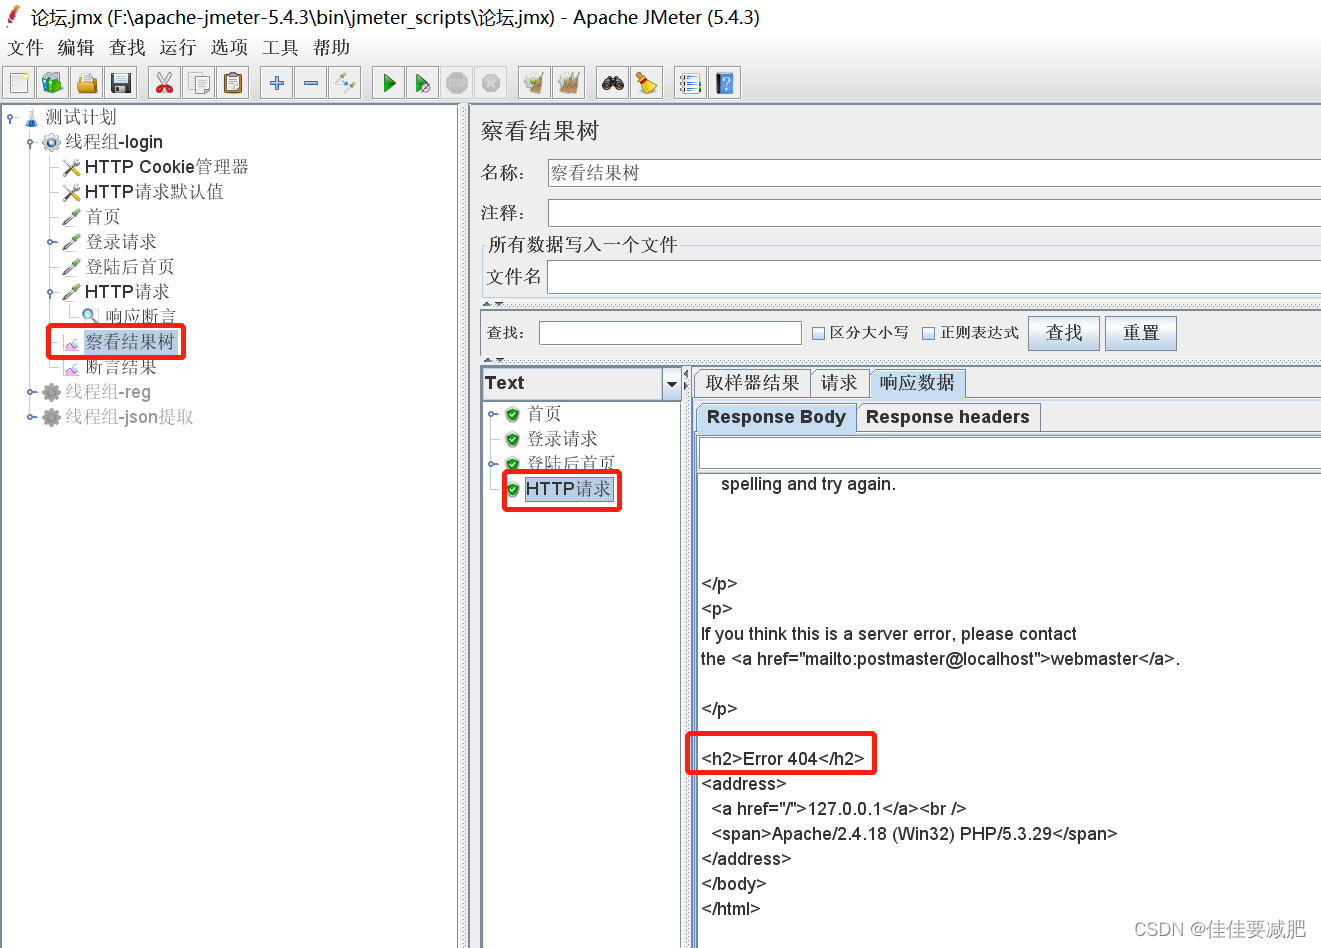Toggle 区分大小写 checkbox
This screenshot has width=1321, height=948.
click(818, 333)
